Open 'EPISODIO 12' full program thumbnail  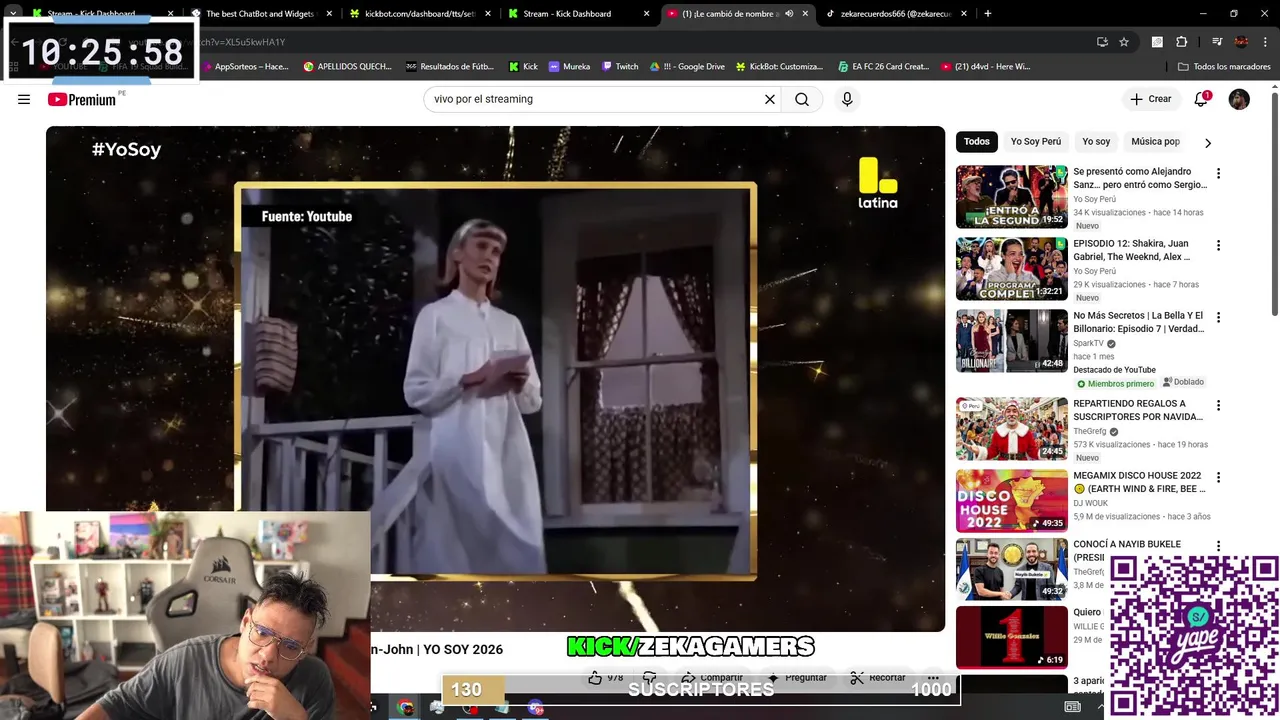[x=1011, y=269]
